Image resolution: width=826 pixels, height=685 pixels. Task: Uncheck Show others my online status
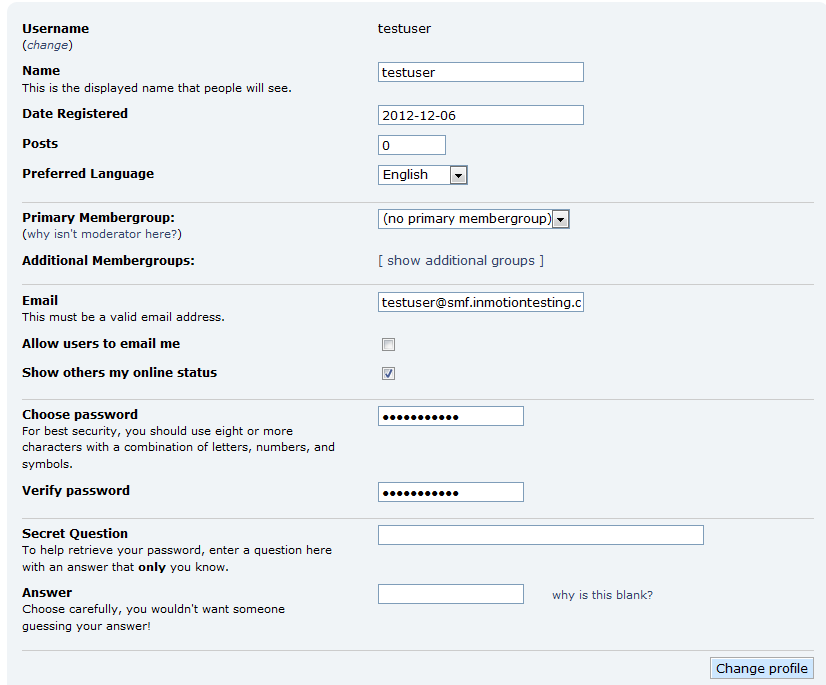click(388, 373)
